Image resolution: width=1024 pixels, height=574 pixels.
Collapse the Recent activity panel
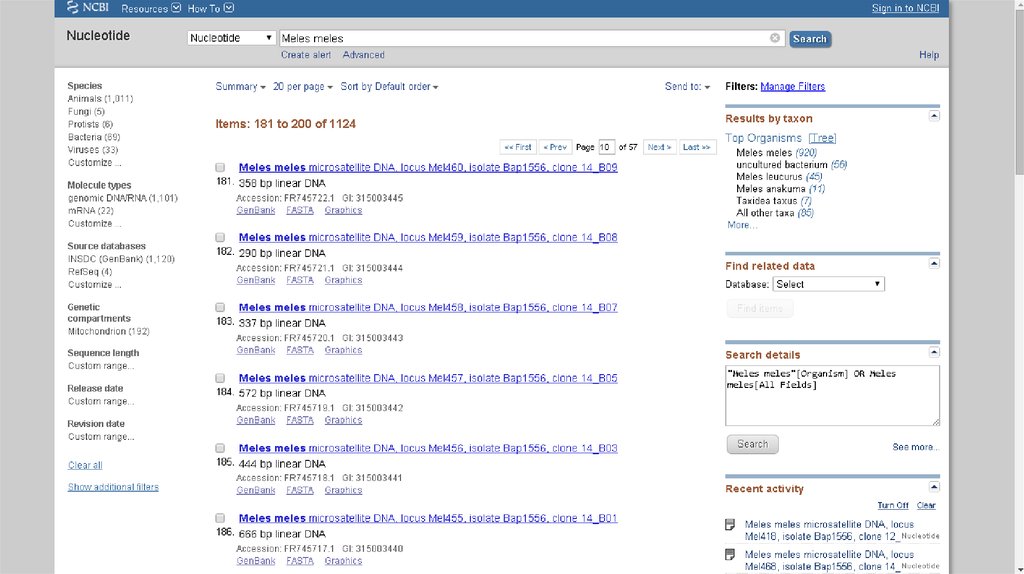[x=934, y=487]
